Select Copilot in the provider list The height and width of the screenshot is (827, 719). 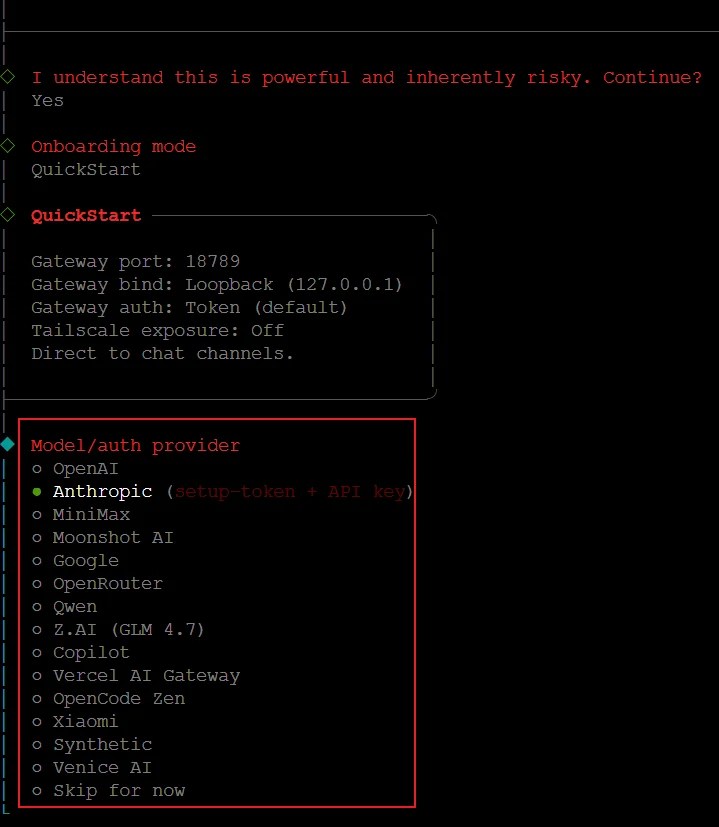tap(91, 652)
